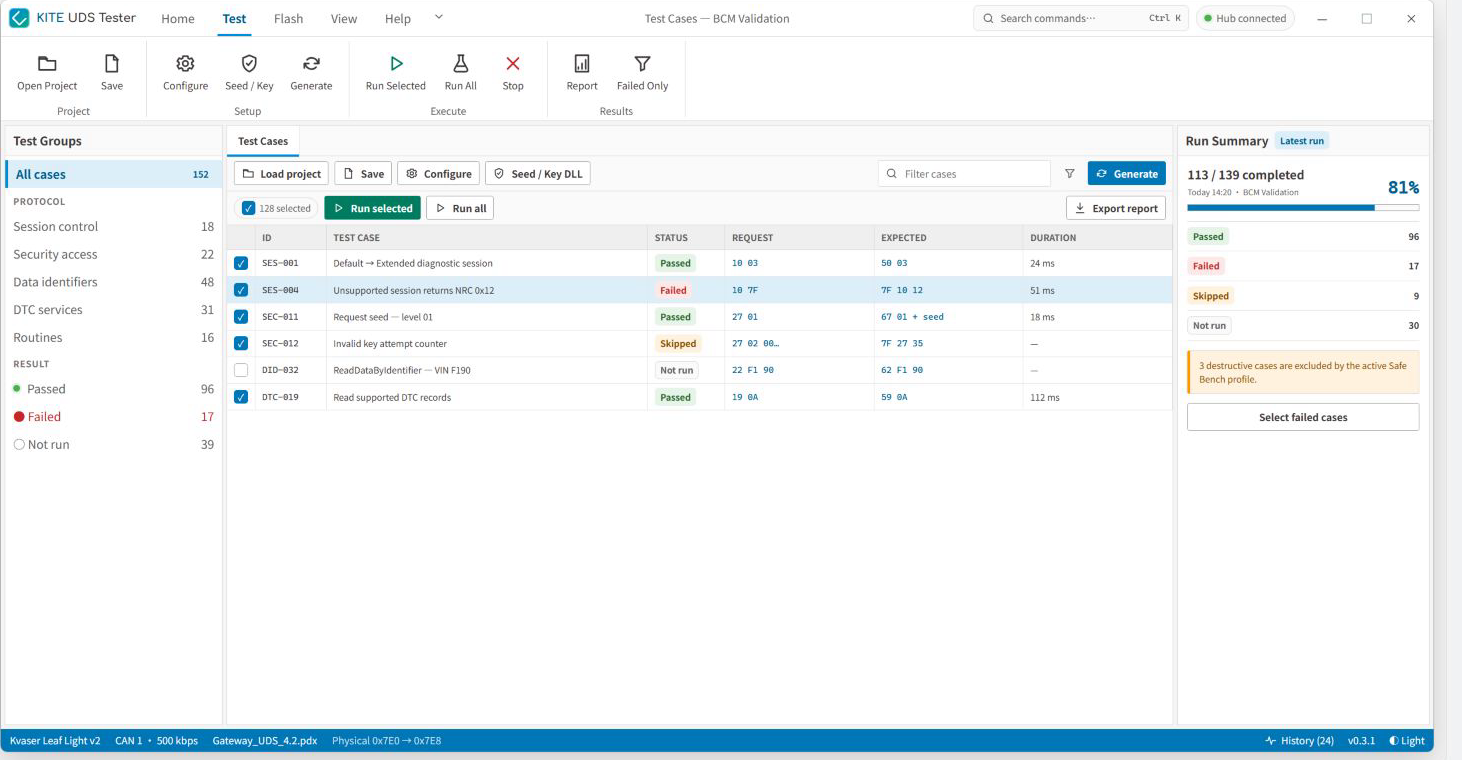Click Save icon in Project ribbon group
Image resolution: width=1462 pixels, height=760 pixels.
[112, 64]
